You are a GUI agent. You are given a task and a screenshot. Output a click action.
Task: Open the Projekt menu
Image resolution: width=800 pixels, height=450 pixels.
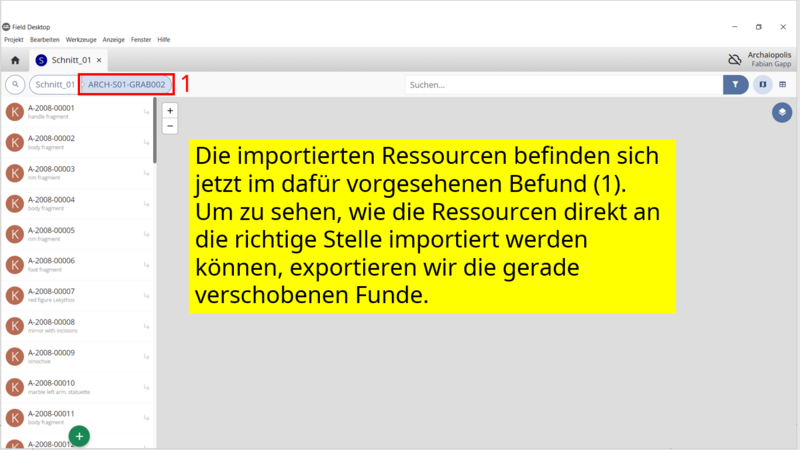(x=14, y=39)
